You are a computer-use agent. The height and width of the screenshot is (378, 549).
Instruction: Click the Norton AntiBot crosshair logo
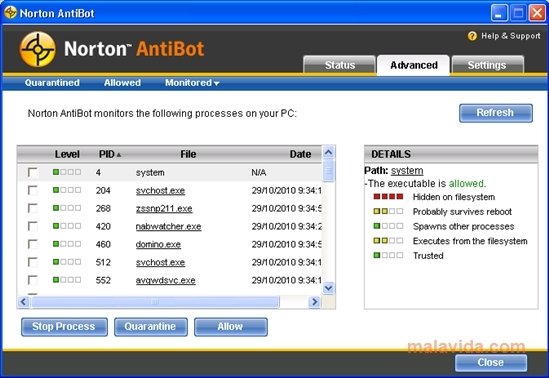pos(37,49)
